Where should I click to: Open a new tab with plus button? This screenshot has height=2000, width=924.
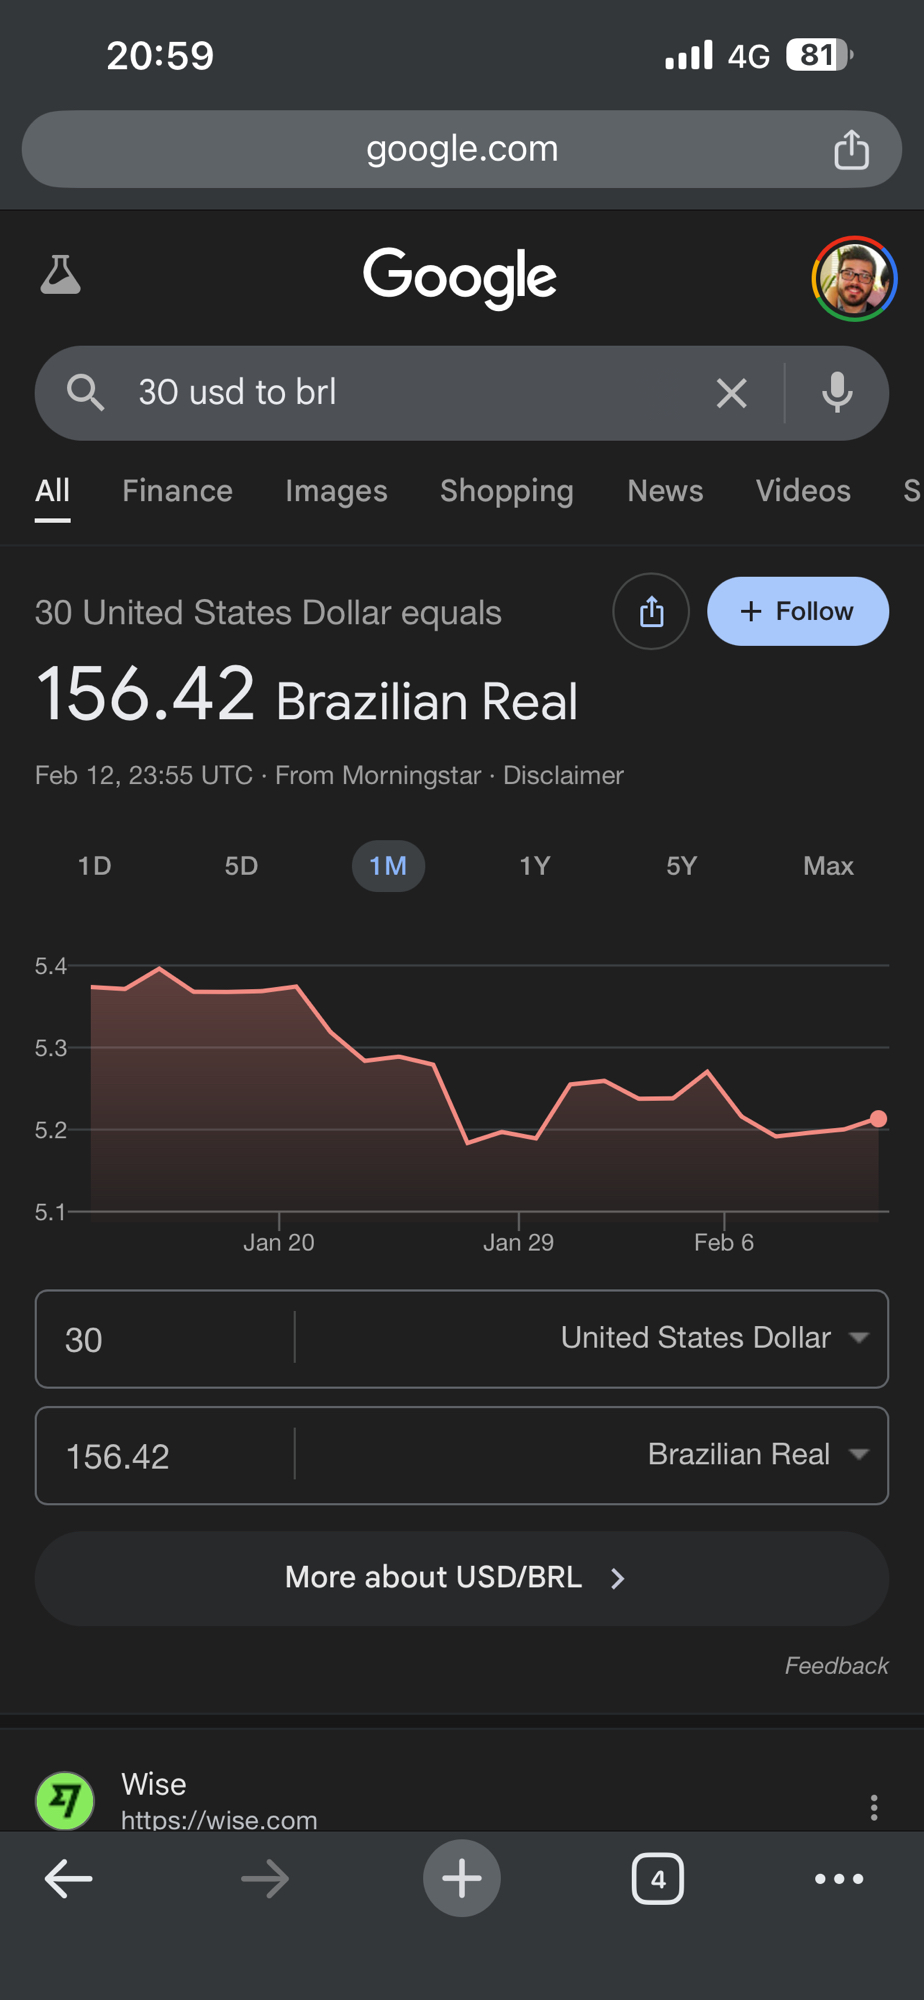[461, 1878]
